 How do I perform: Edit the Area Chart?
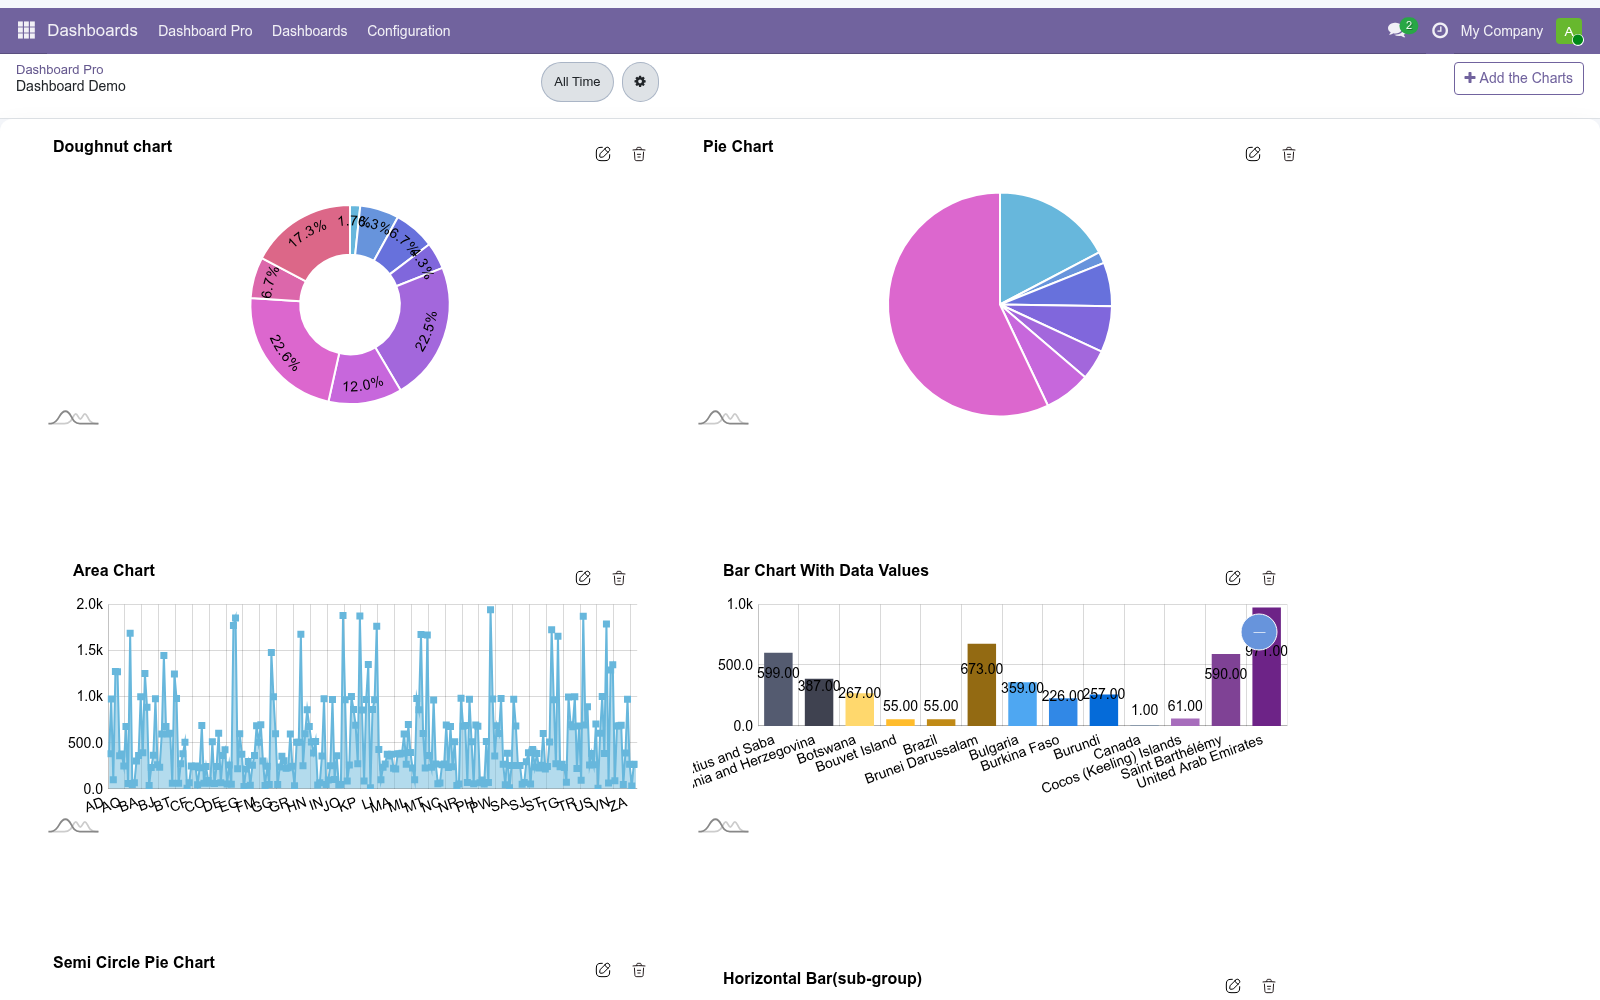coord(583,578)
